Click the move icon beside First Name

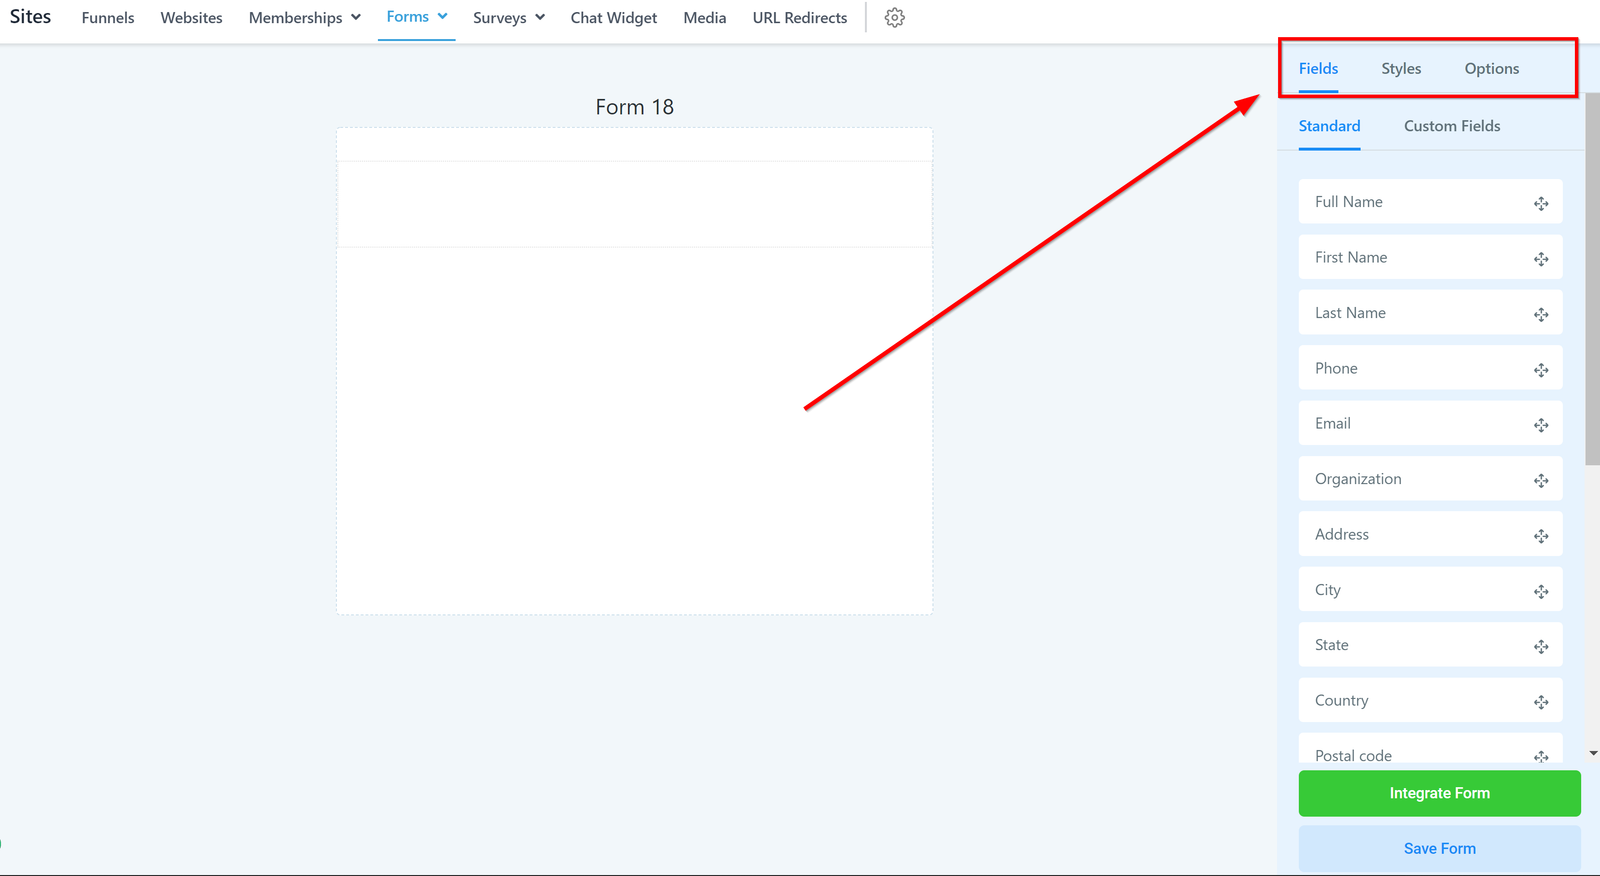tap(1541, 259)
